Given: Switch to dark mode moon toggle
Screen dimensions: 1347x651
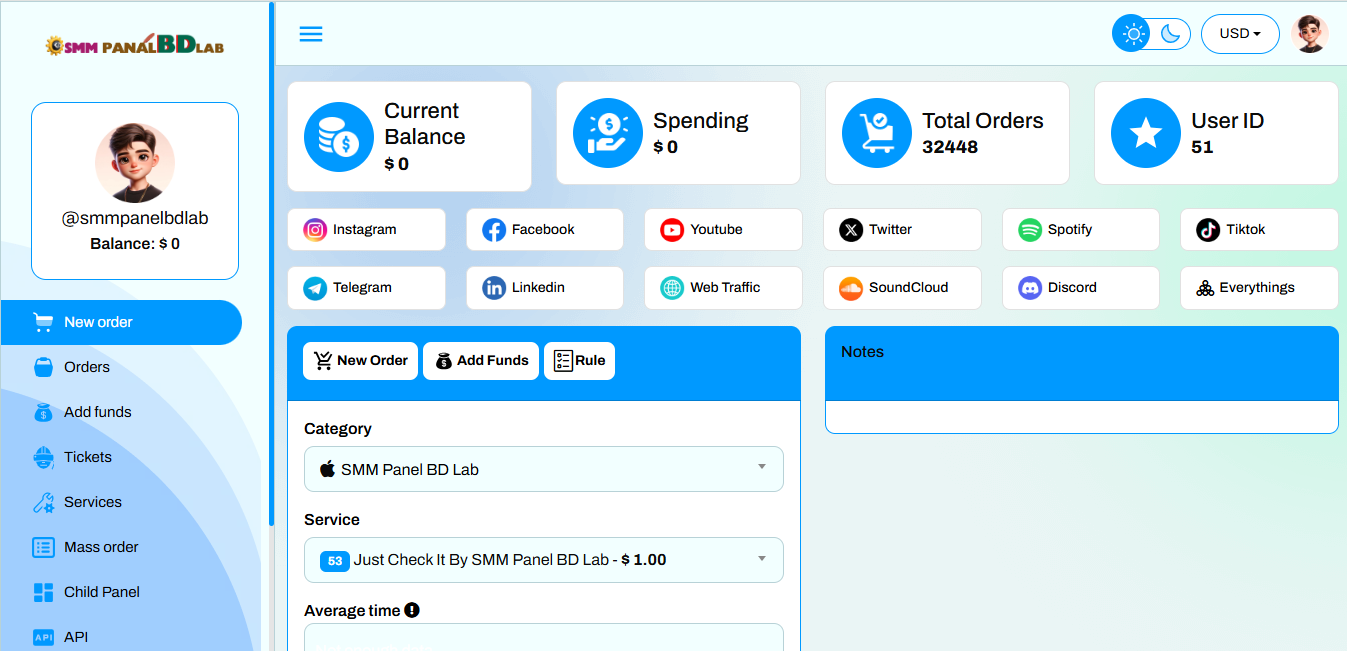Looking at the screenshot, I should [1171, 34].
